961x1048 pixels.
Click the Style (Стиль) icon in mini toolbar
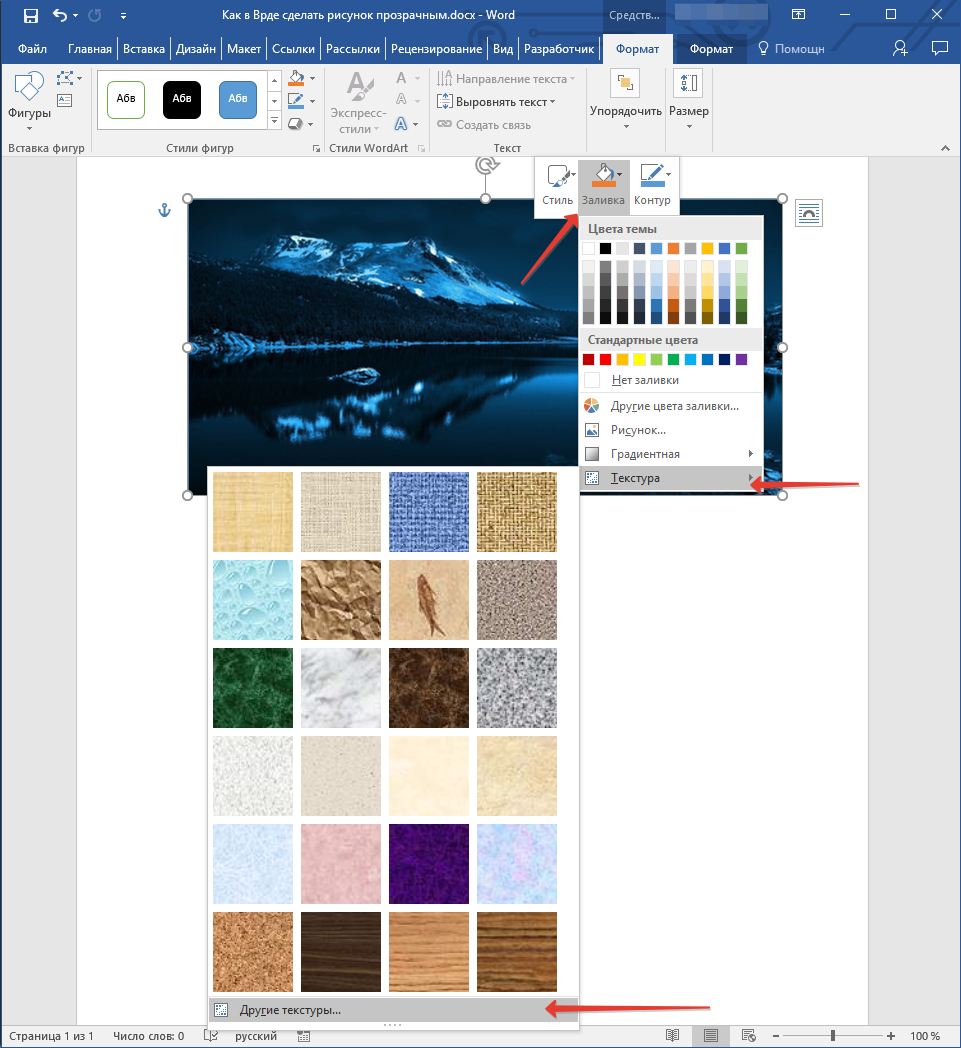(x=557, y=178)
